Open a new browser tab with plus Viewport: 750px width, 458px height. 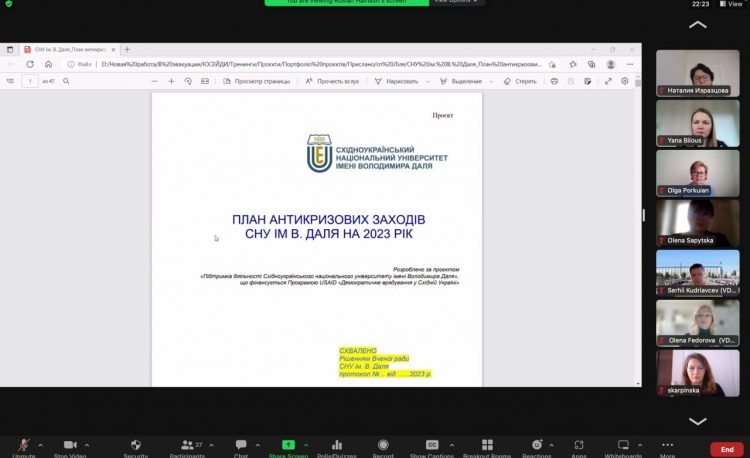point(127,49)
